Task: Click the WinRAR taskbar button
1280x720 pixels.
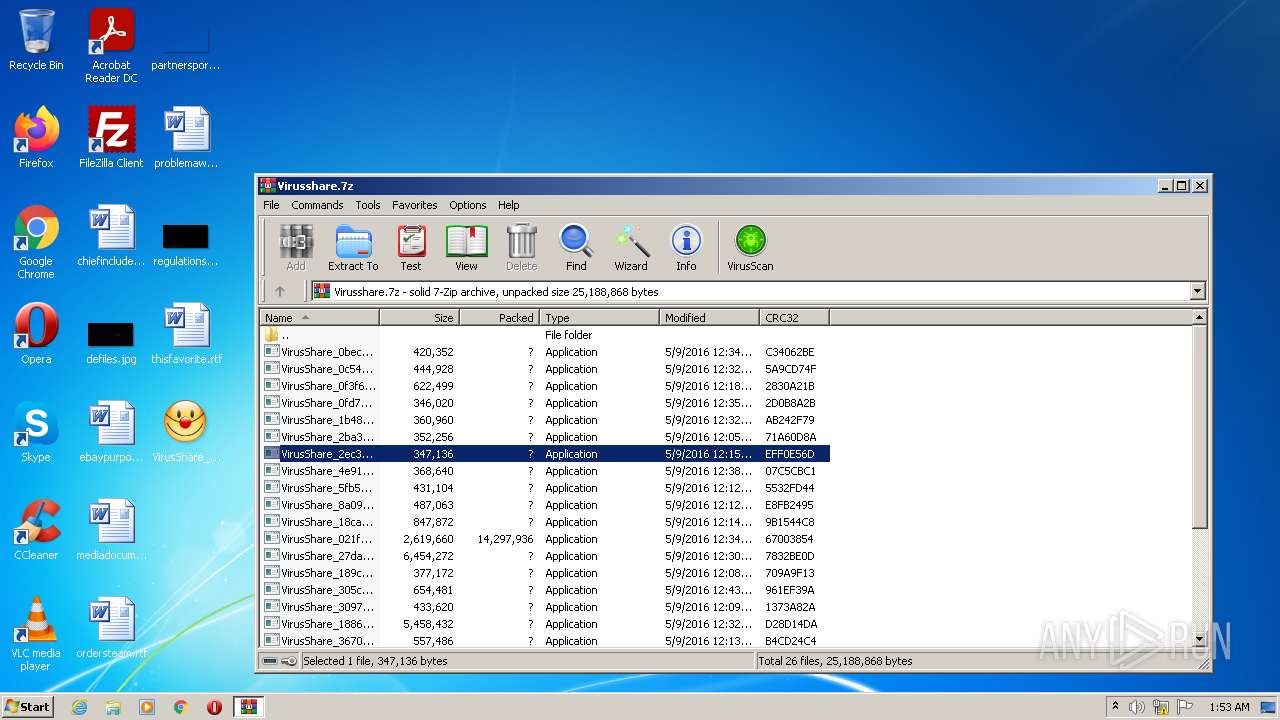Action: pyautogui.click(x=248, y=707)
